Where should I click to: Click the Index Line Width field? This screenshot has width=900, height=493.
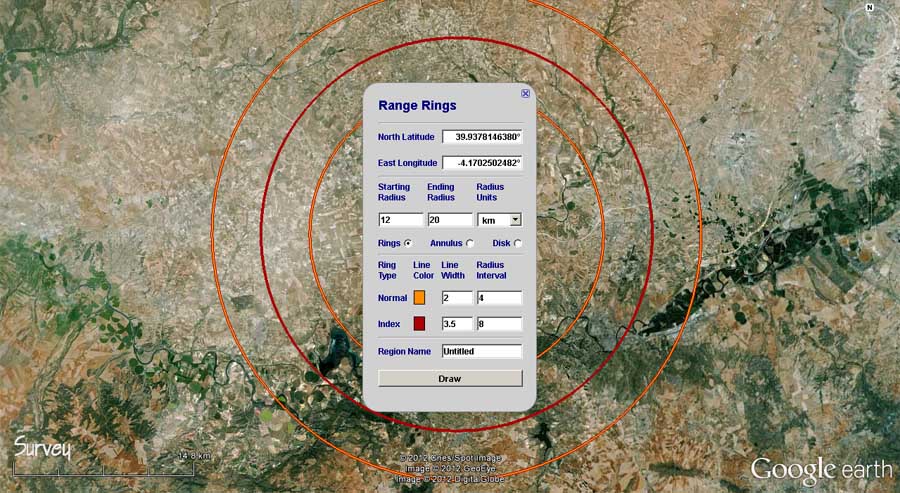tap(456, 324)
